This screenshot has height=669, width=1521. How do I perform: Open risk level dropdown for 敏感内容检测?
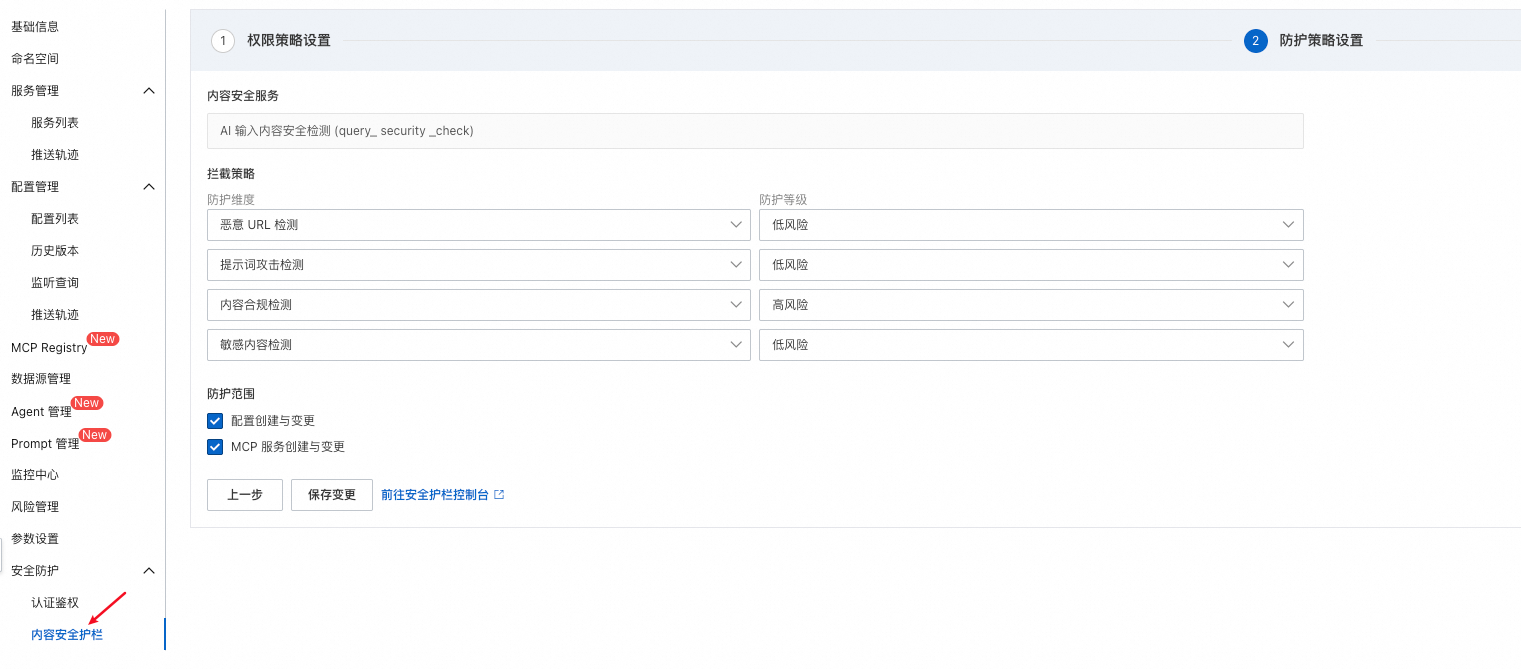click(x=1031, y=345)
